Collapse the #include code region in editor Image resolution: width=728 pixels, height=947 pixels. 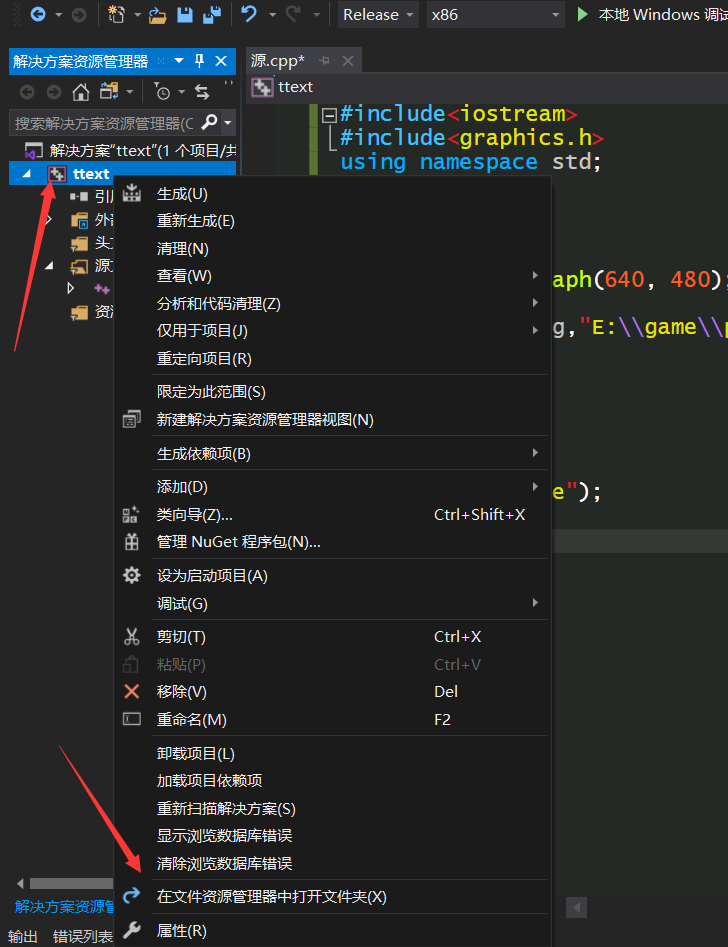point(329,114)
